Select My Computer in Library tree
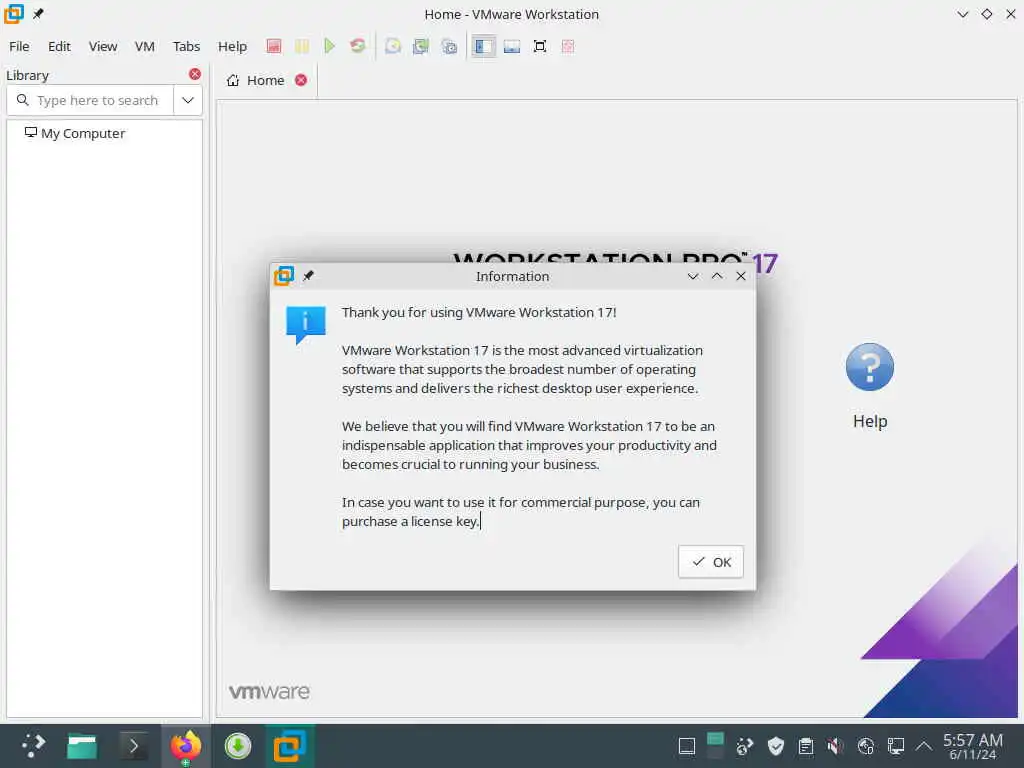 [74, 133]
